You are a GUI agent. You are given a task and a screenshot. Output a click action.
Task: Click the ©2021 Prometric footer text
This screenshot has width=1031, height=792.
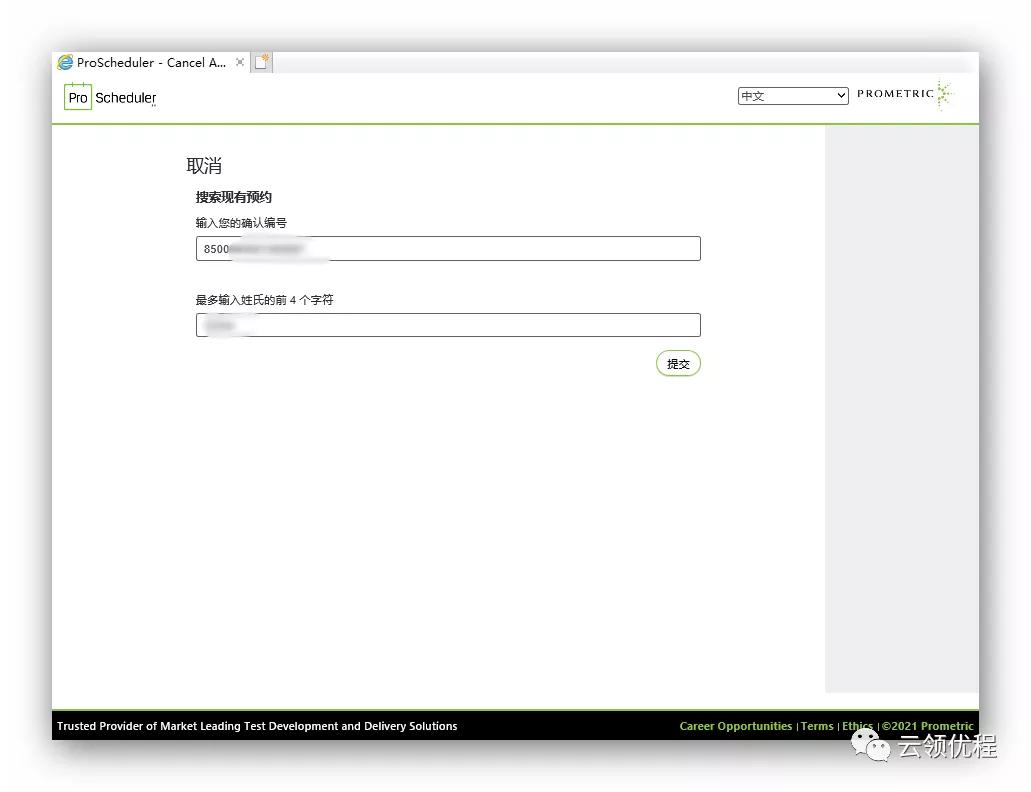[x=927, y=726]
